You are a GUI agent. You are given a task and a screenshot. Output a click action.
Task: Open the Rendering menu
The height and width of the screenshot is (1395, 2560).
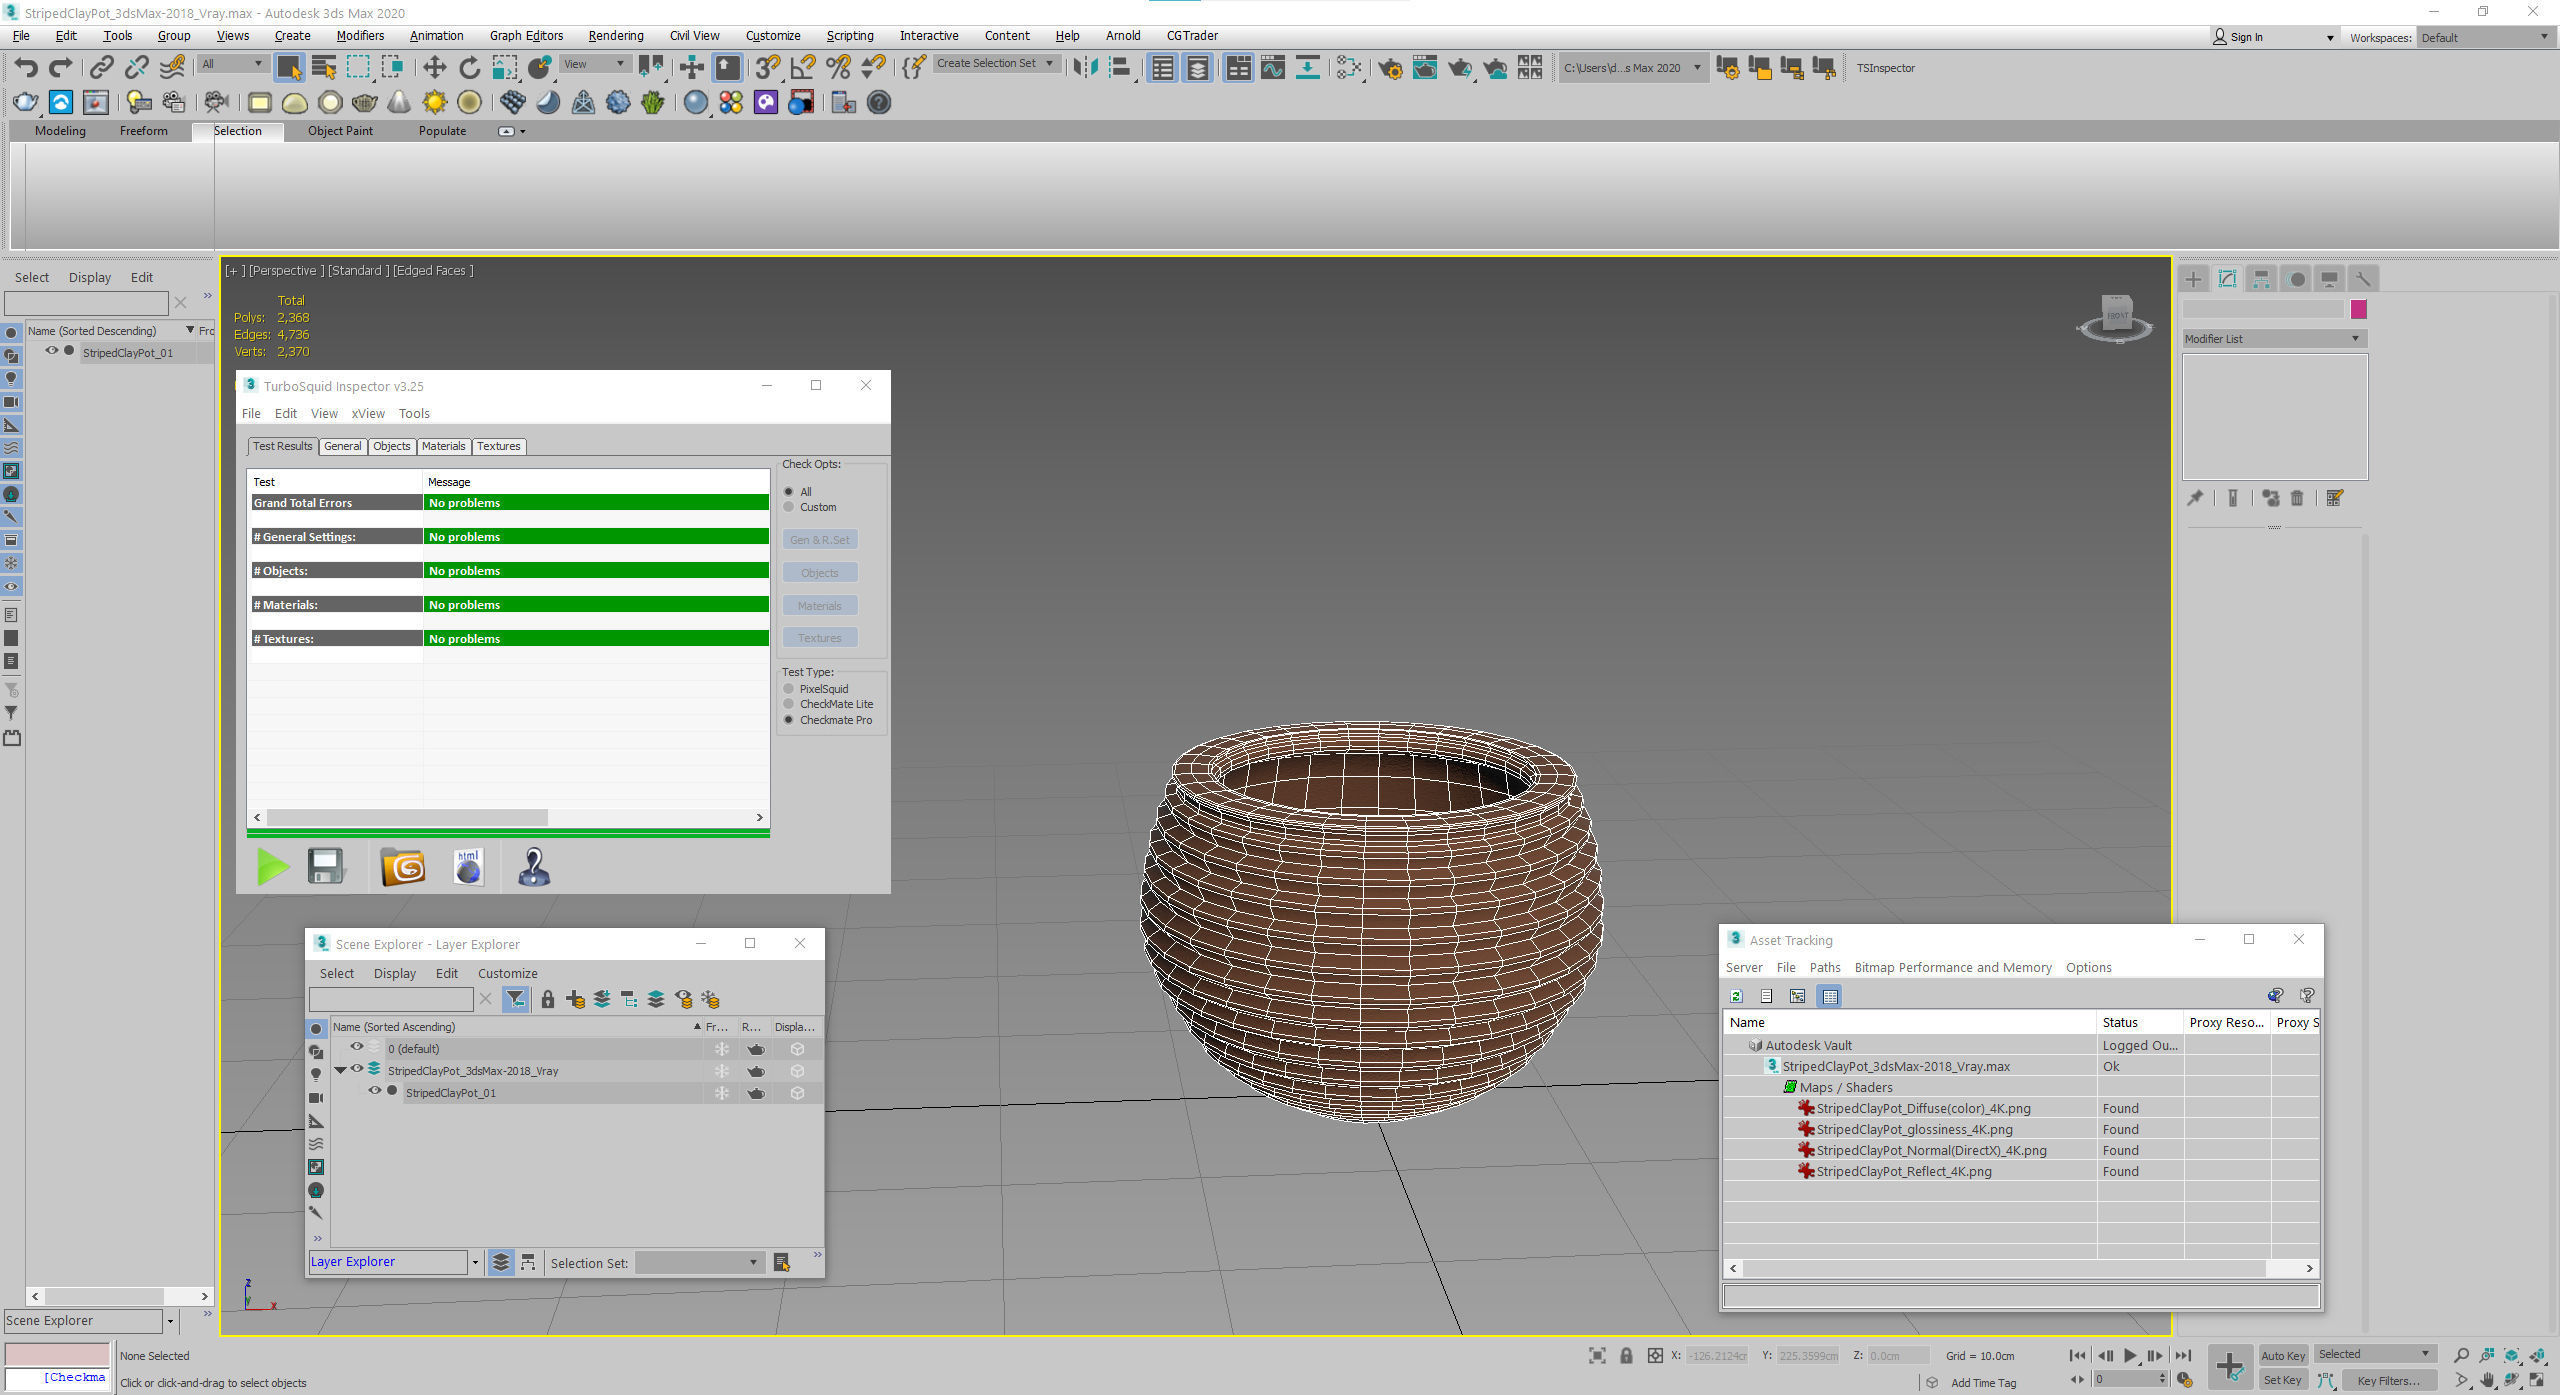tap(615, 36)
